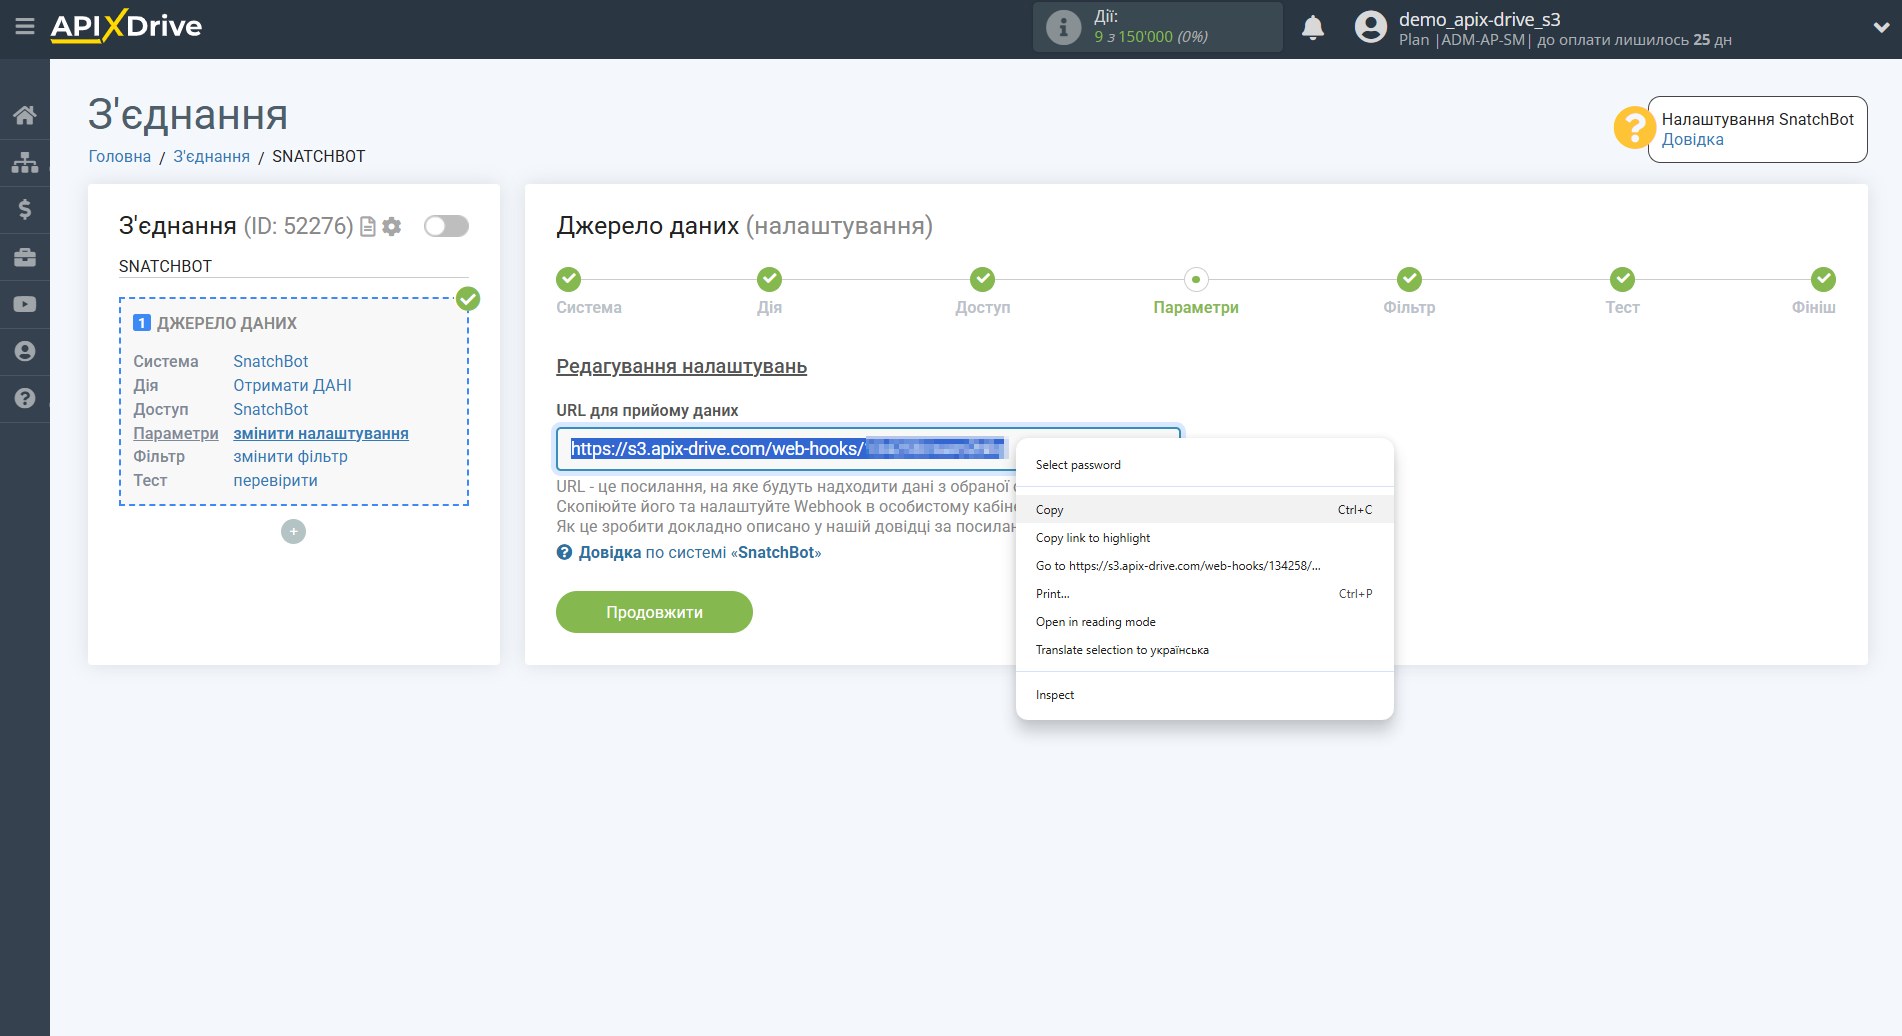The width and height of the screenshot is (1902, 1036).
Task: Open billing dollar icon in sidebar
Action: pyautogui.click(x=25, y=209)
